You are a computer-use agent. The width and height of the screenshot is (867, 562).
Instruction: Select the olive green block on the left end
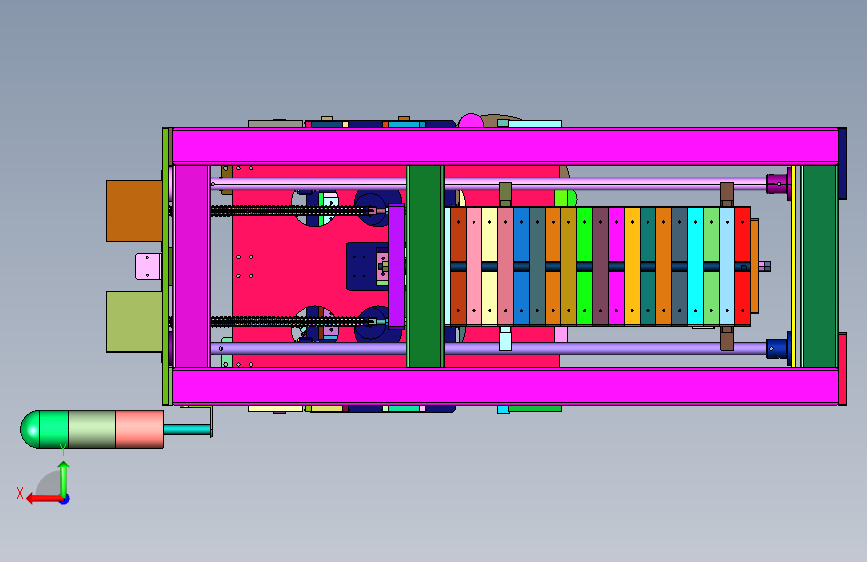click(x=134, y=321)
